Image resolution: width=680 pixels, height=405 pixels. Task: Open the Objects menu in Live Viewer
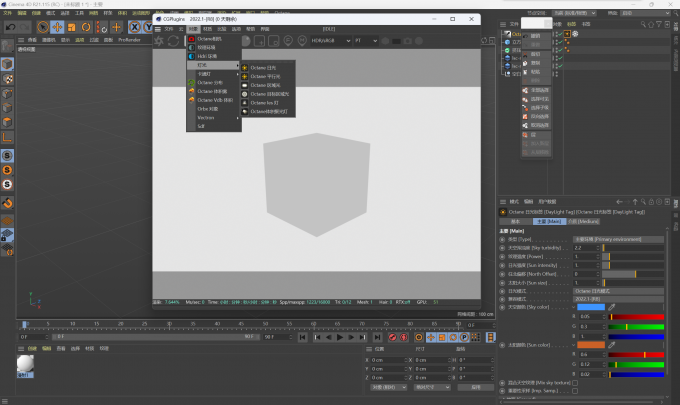pos(193,29)
